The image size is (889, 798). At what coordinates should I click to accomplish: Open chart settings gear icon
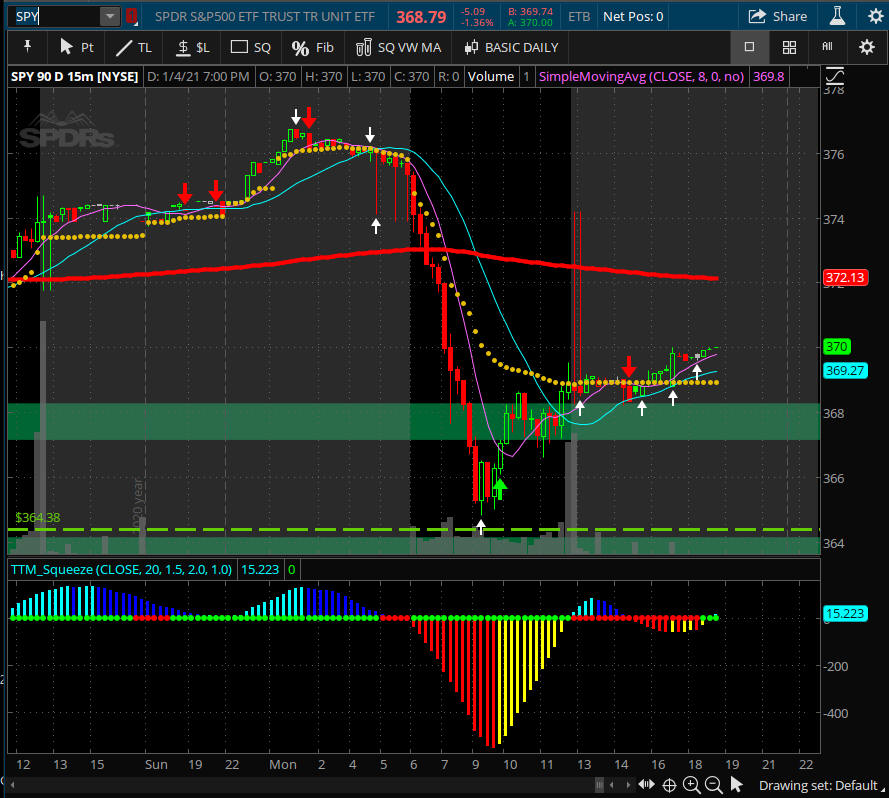pyautogui.click(x=867, y=47)
